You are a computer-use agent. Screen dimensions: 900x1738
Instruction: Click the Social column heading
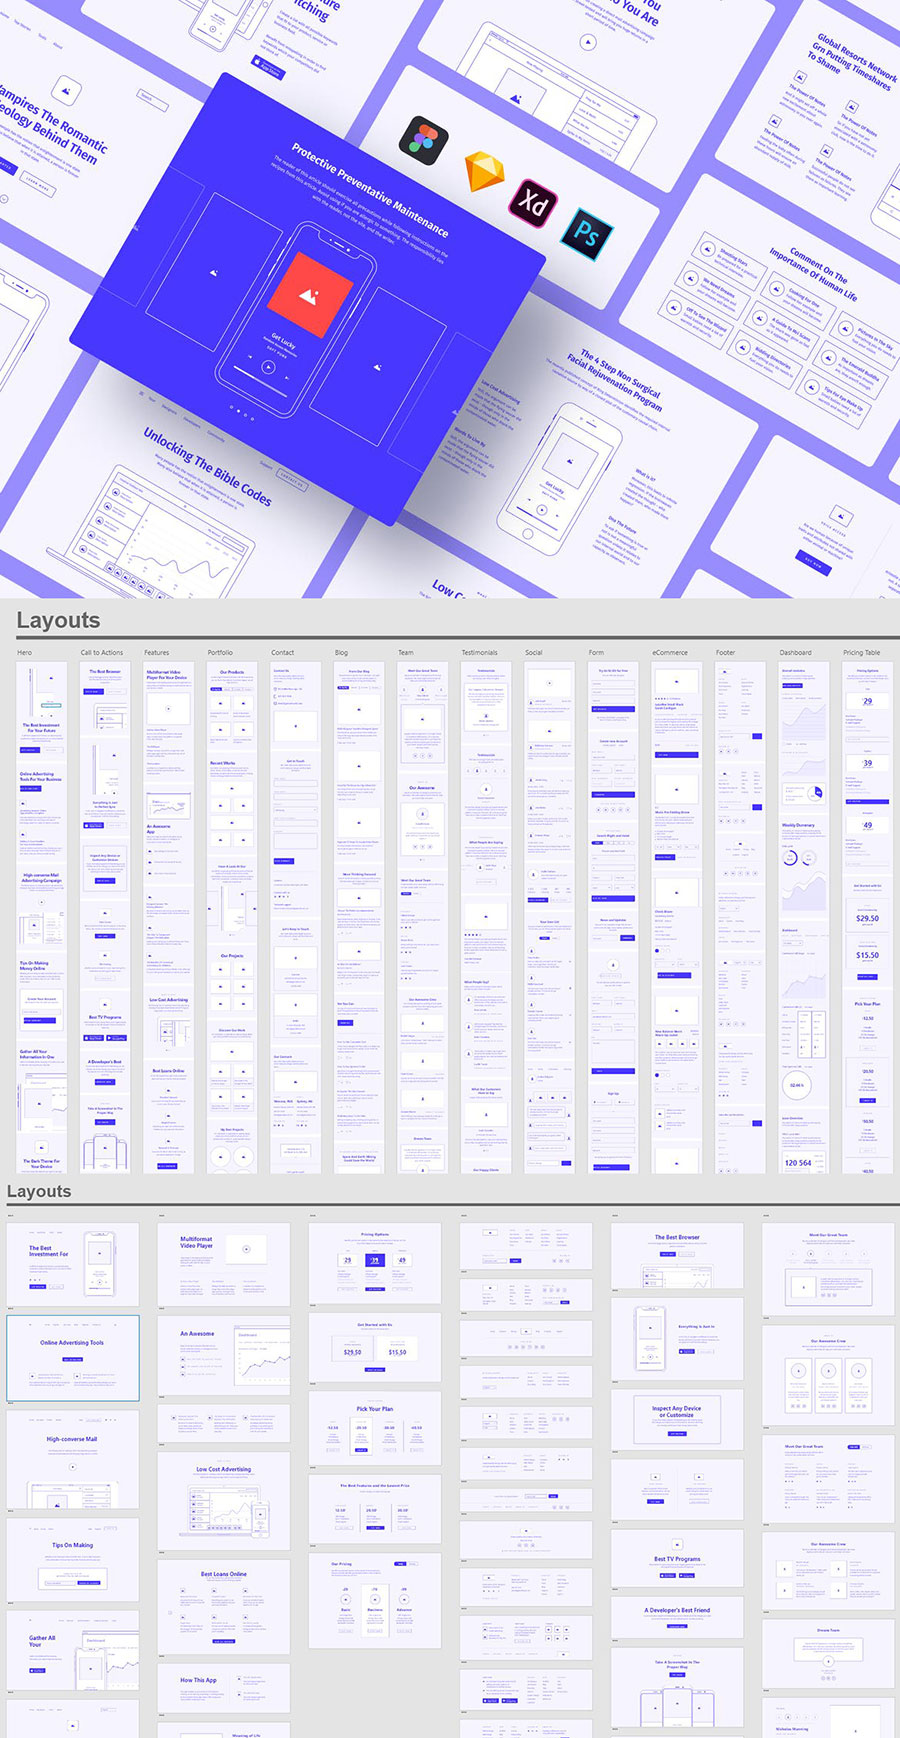click(x=534, y=652)
